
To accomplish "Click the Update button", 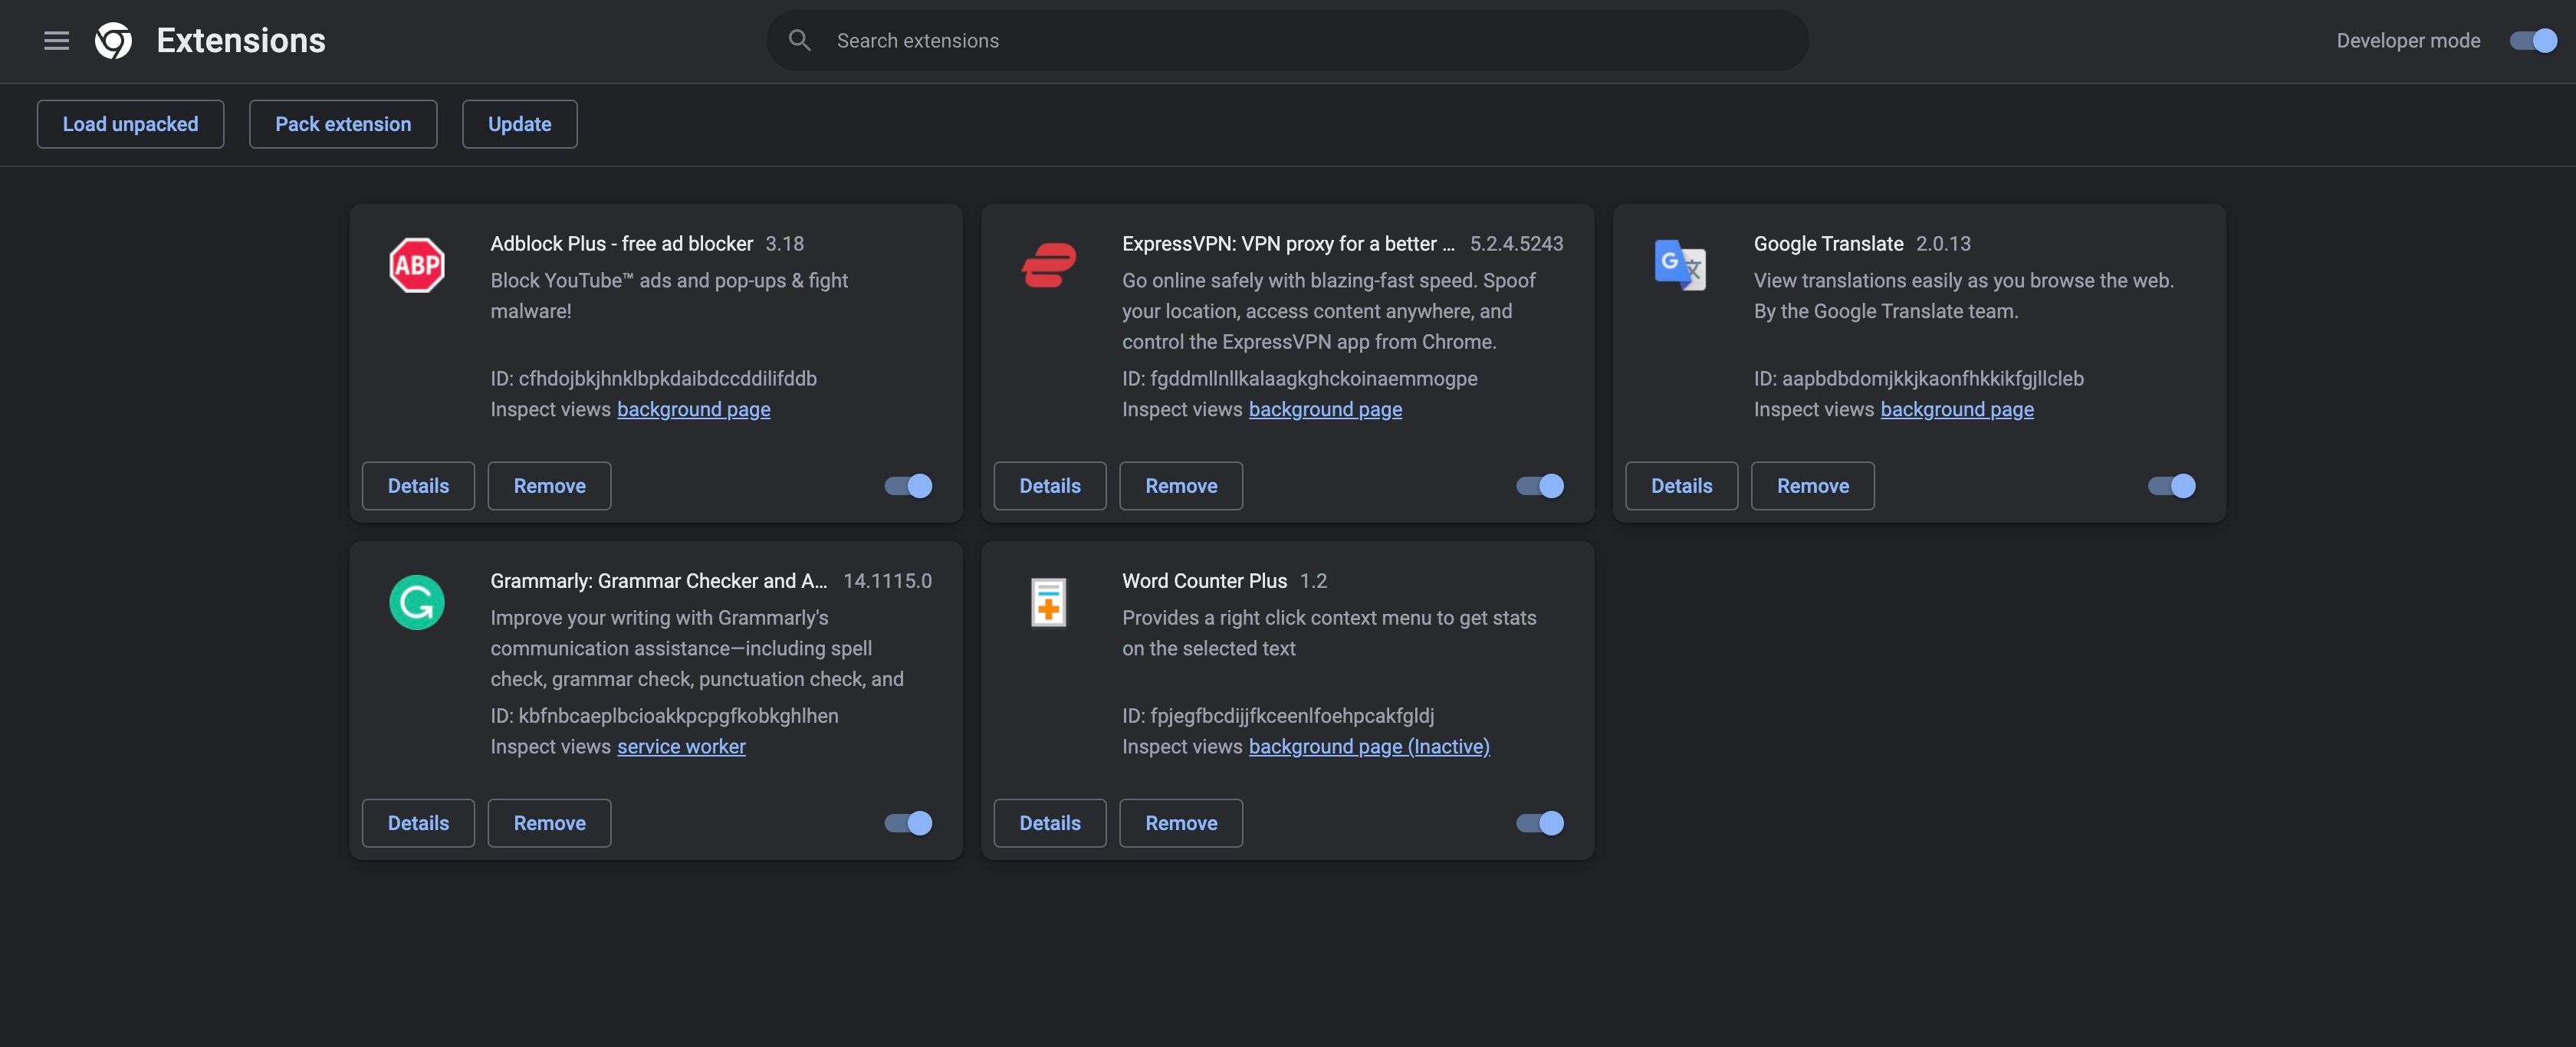I will point(519,123).
